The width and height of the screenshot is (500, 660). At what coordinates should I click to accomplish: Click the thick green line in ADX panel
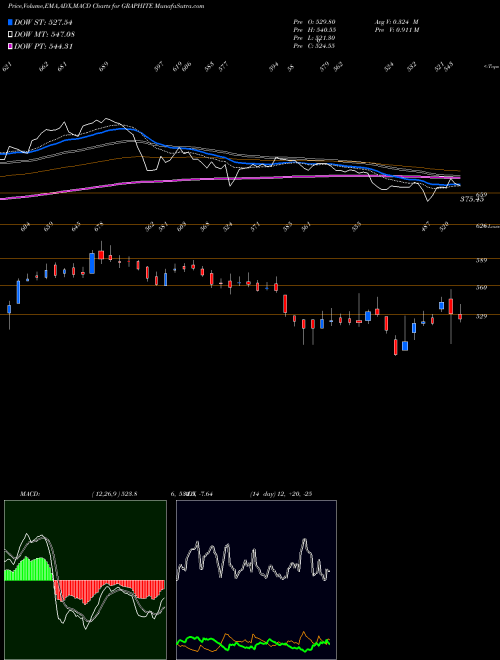(253, 643)
